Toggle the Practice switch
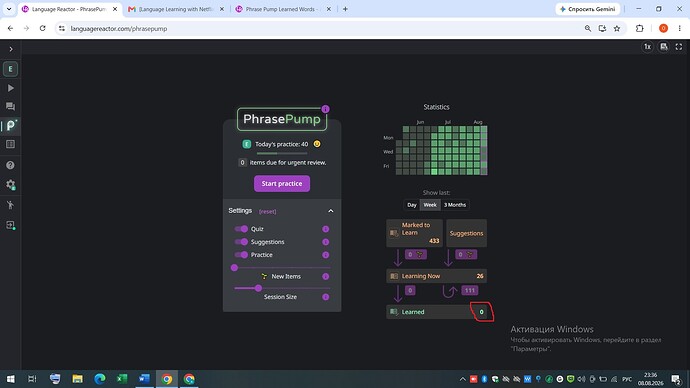 pyautogui.click(x=241, y=255)
